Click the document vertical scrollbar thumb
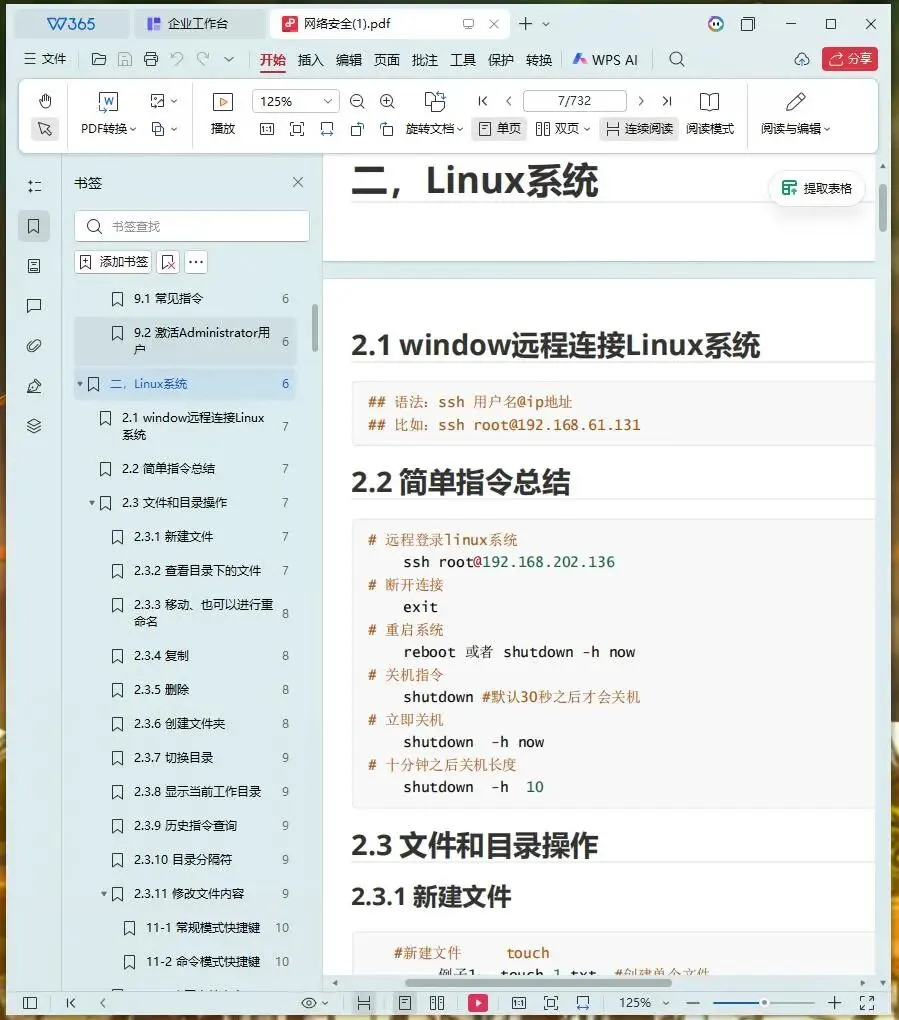The image size is (899, 1020). pyautogui.click(x=883, y=208)
